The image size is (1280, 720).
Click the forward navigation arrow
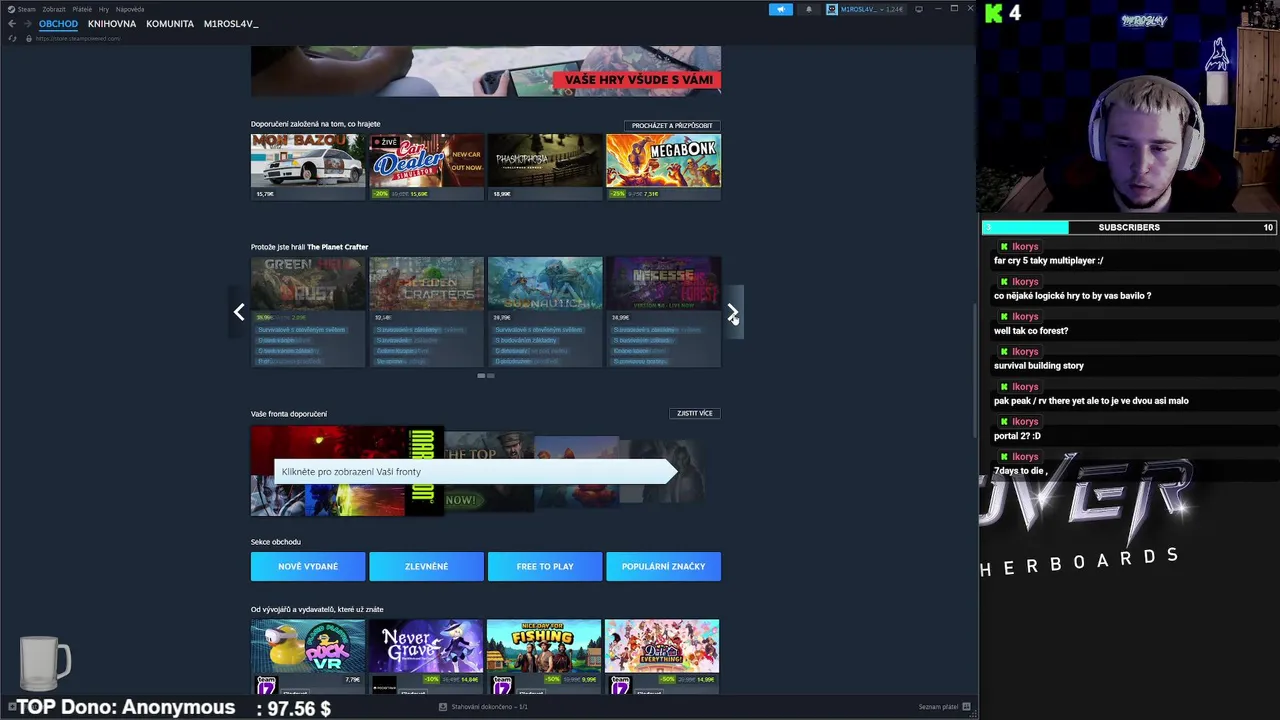point(27,24)
